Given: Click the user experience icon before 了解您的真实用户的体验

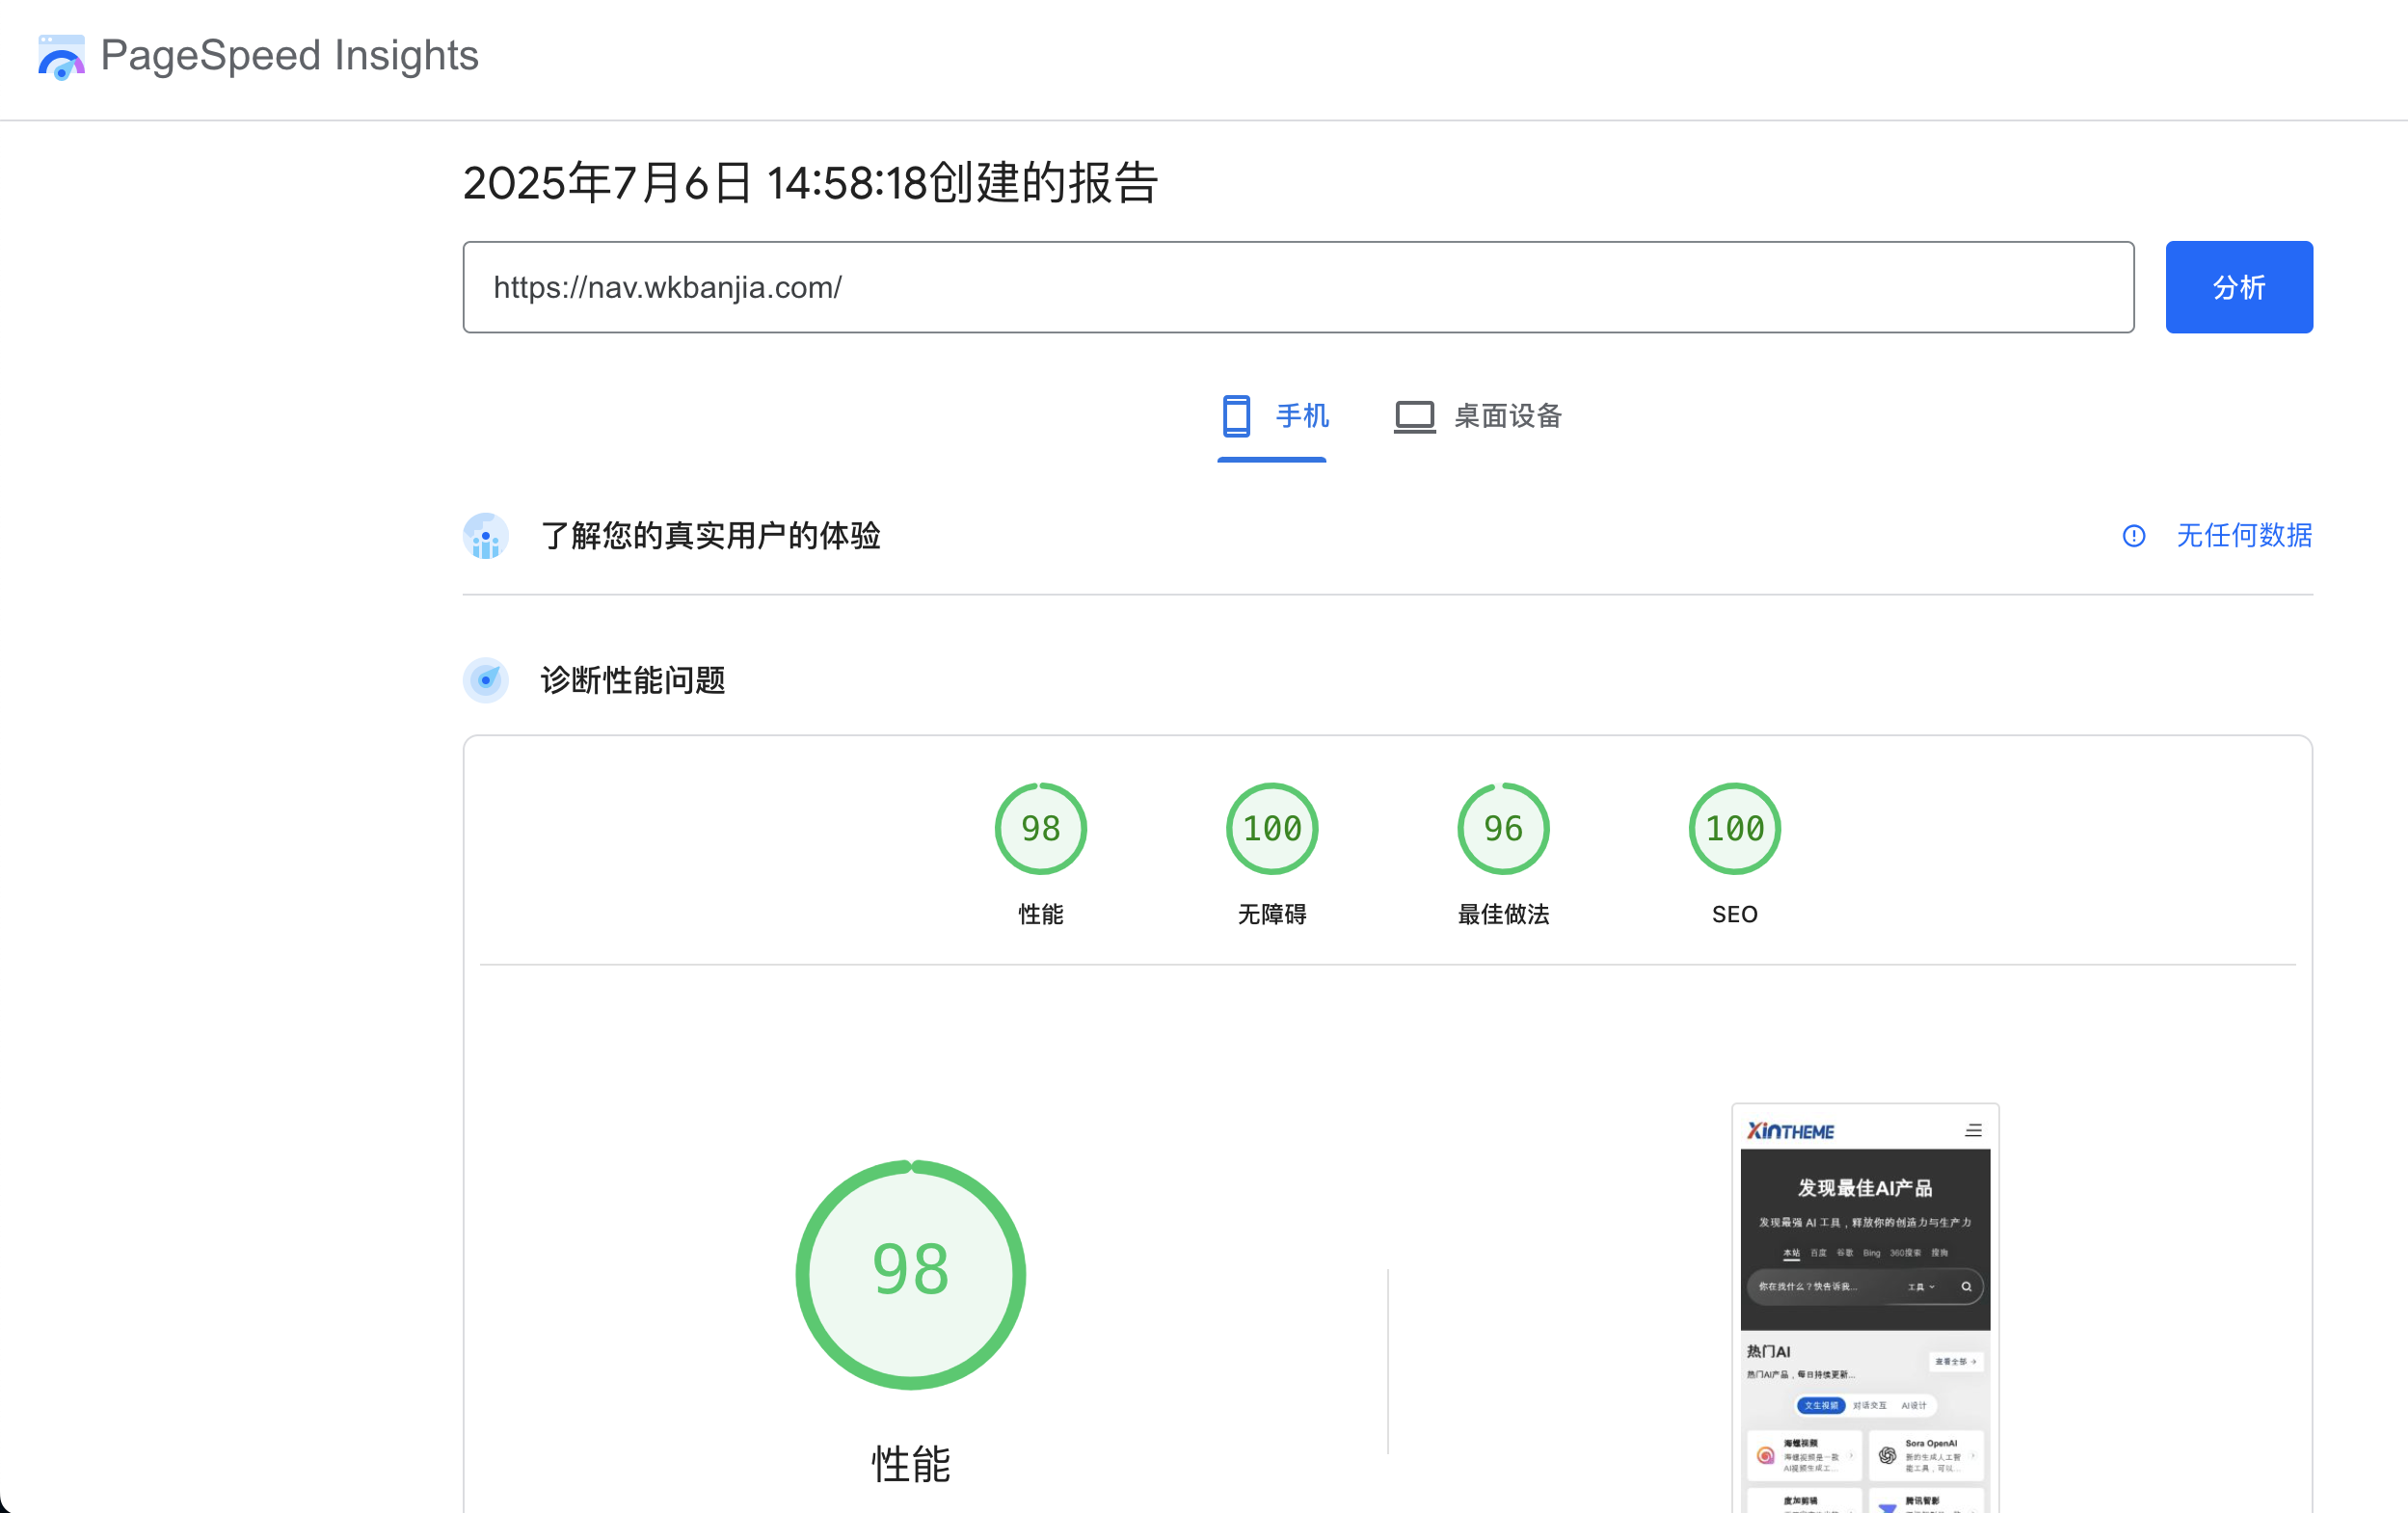Looking at the screenshot, I should coord(486,536).
